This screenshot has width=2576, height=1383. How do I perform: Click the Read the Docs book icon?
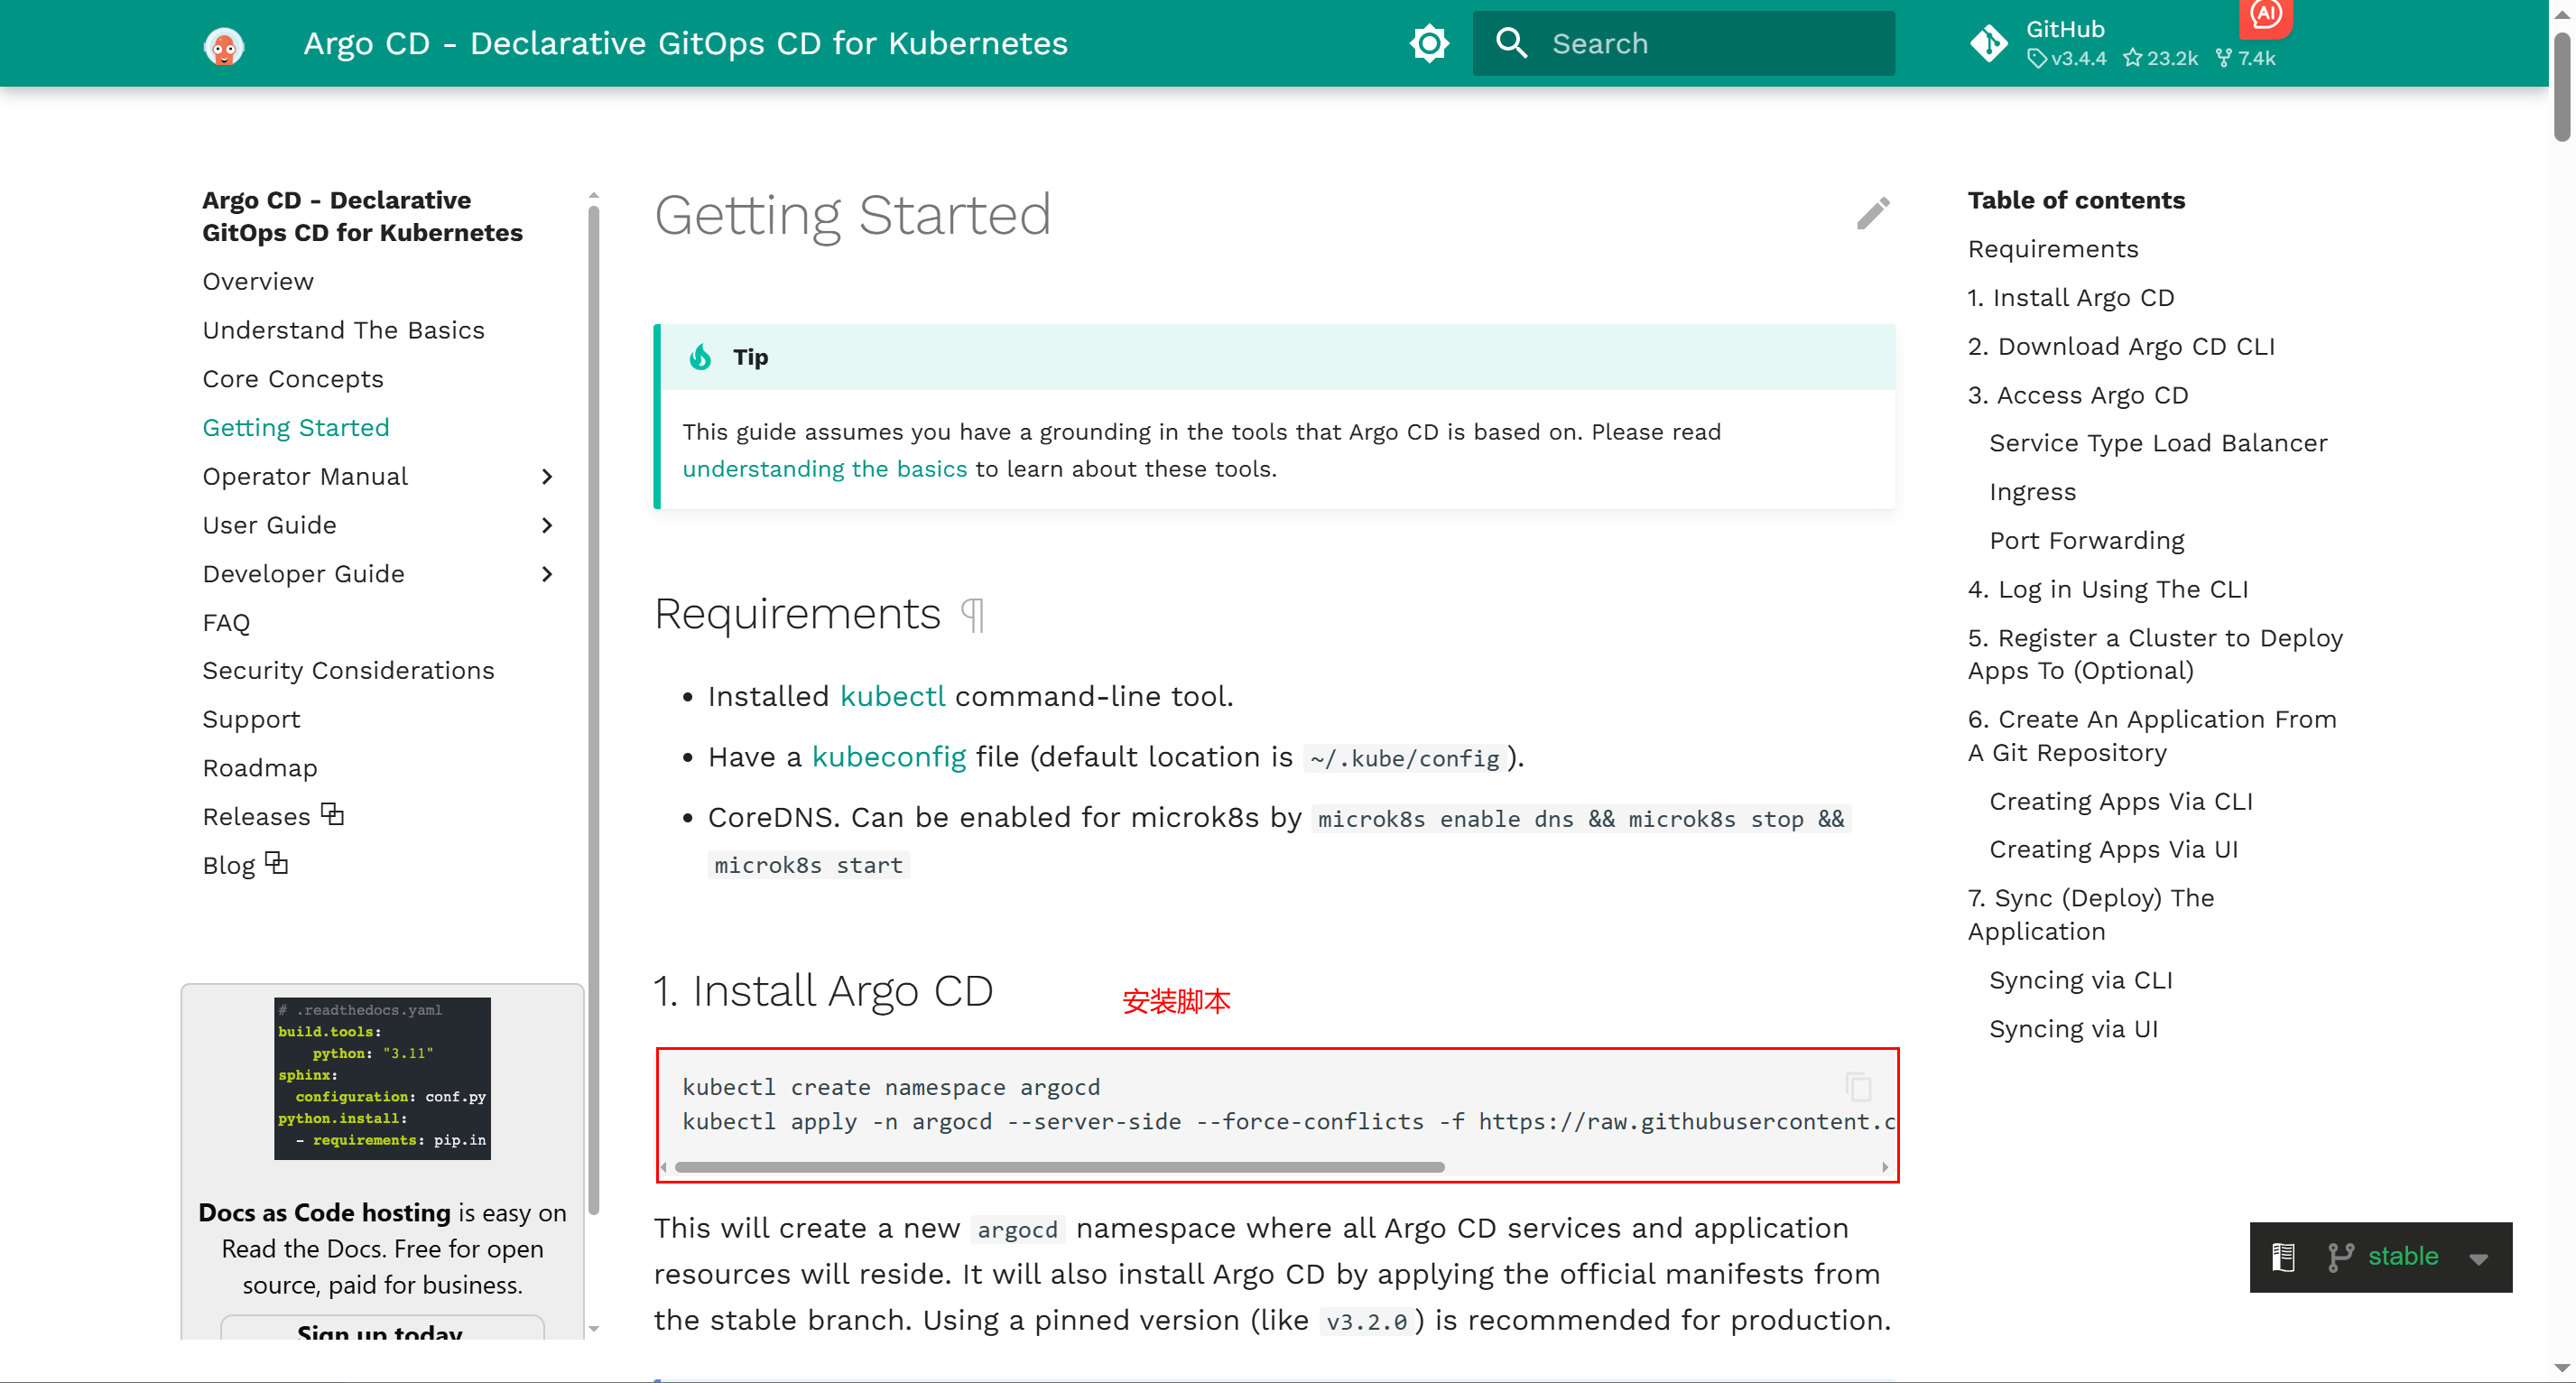coord(2283,1257)
